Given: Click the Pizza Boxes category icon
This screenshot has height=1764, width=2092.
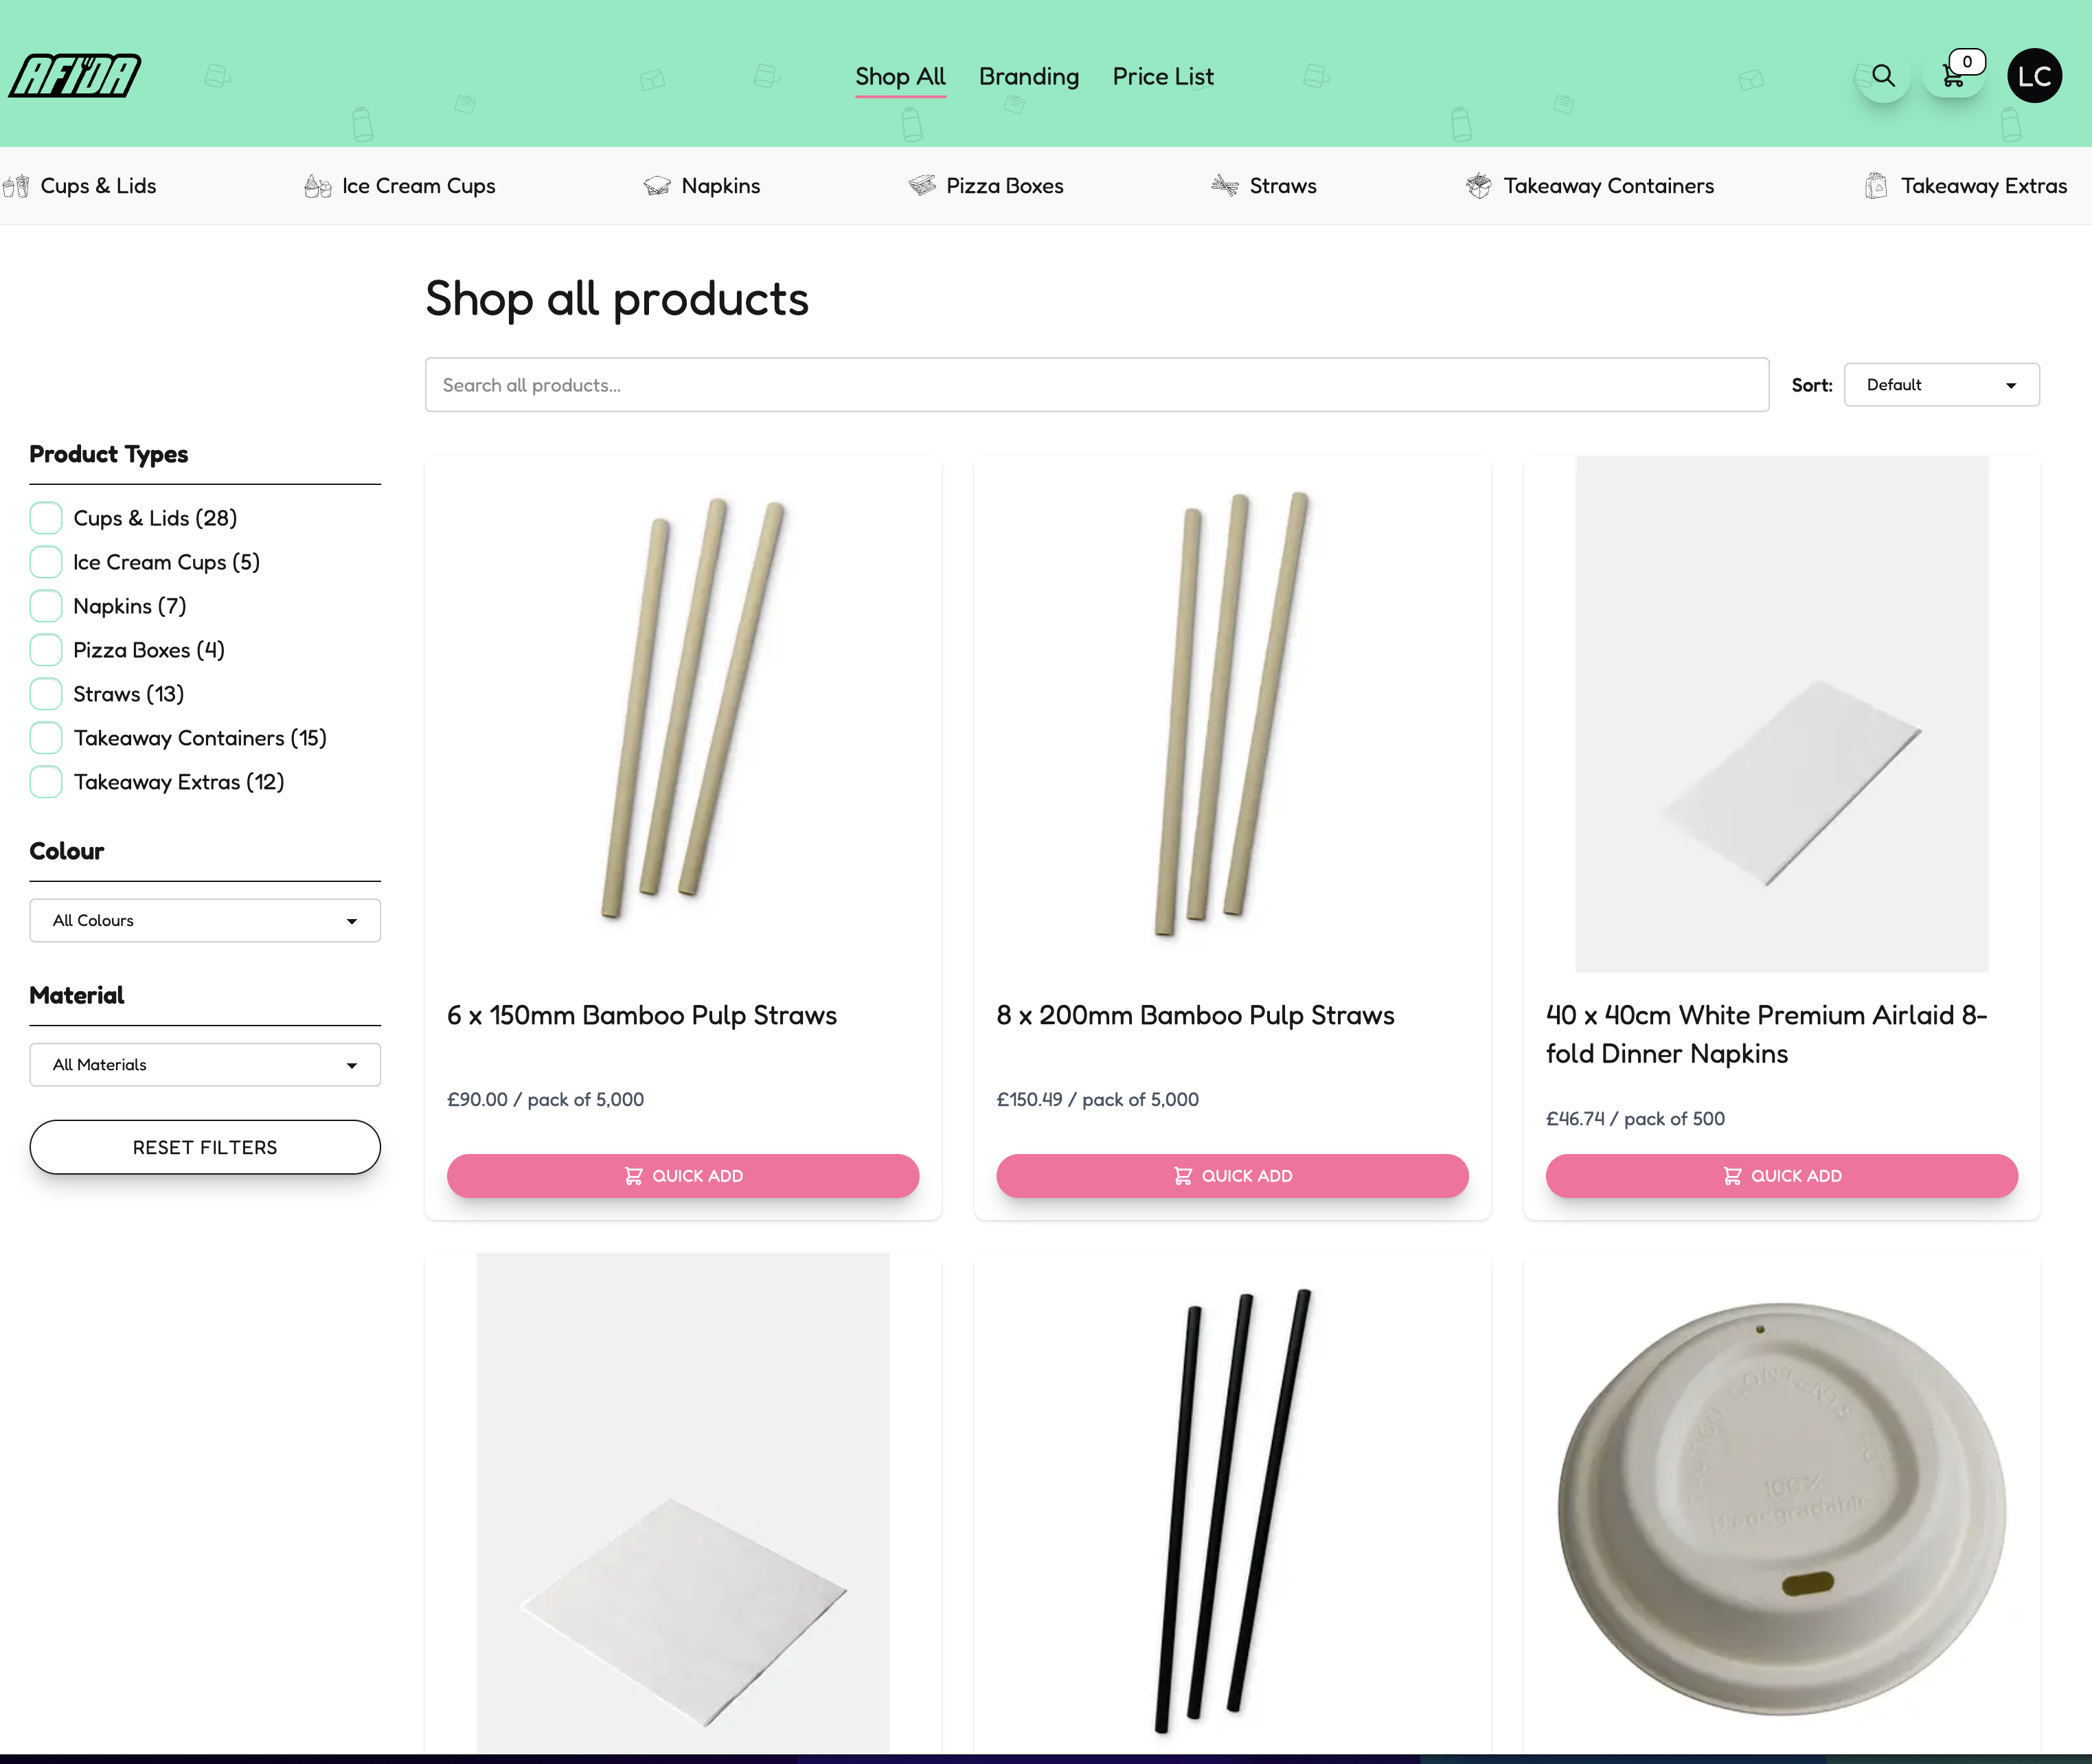Looking at the screenshot, I should 921,186.
